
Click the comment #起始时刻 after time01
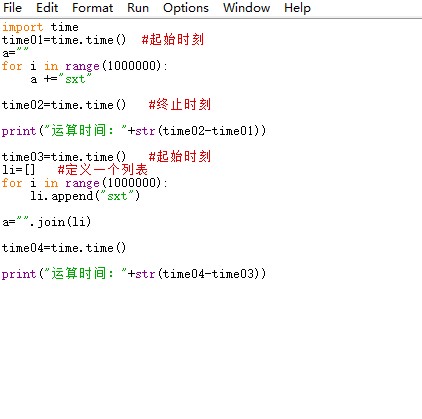[x=173, y=39]
